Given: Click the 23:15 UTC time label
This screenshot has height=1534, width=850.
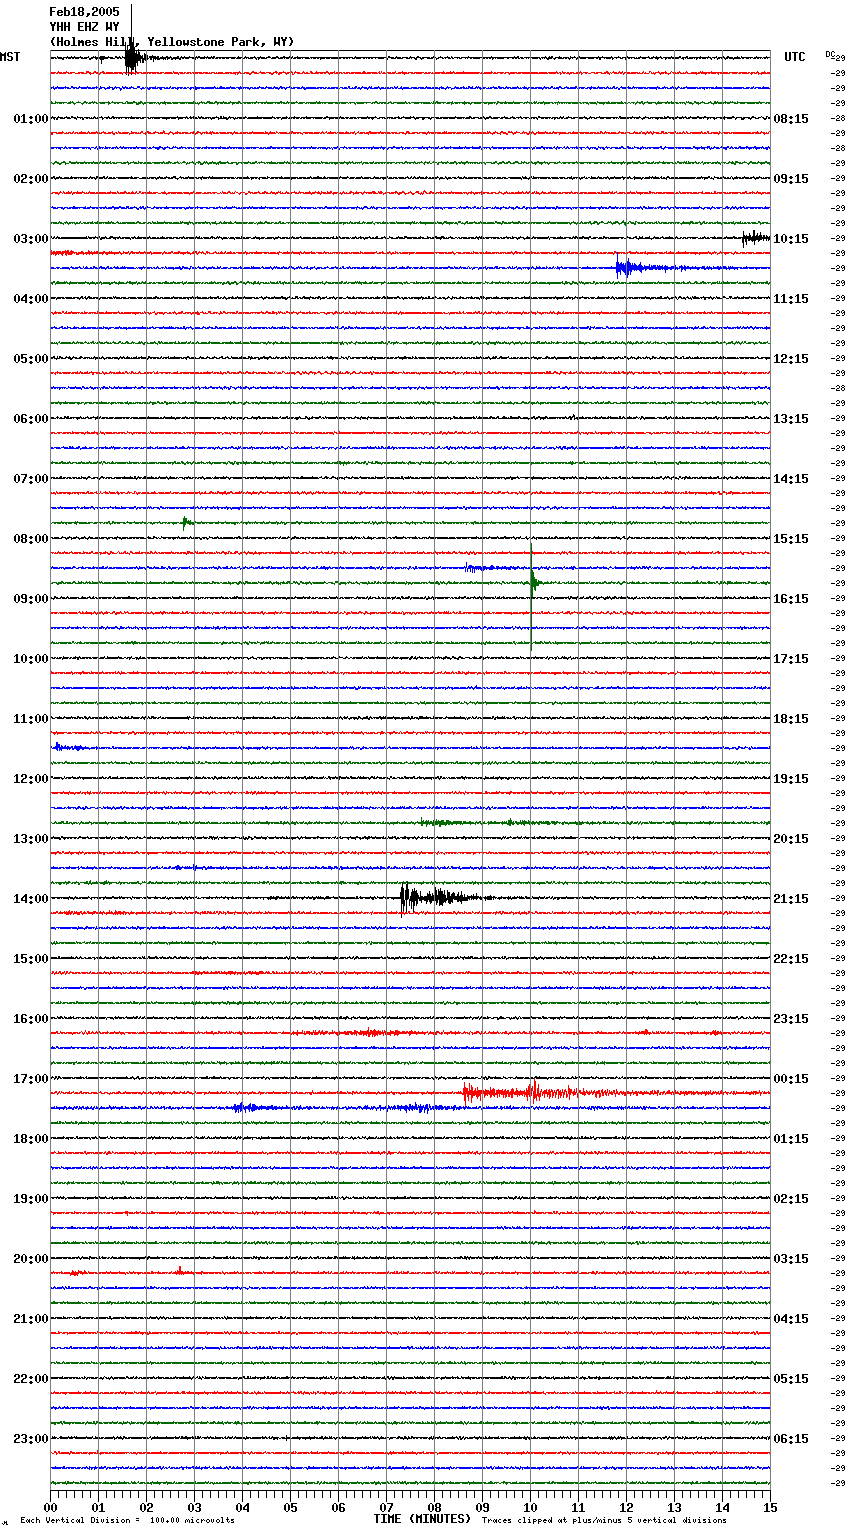Looking at the screenshot, I should tap(791, 1019).
